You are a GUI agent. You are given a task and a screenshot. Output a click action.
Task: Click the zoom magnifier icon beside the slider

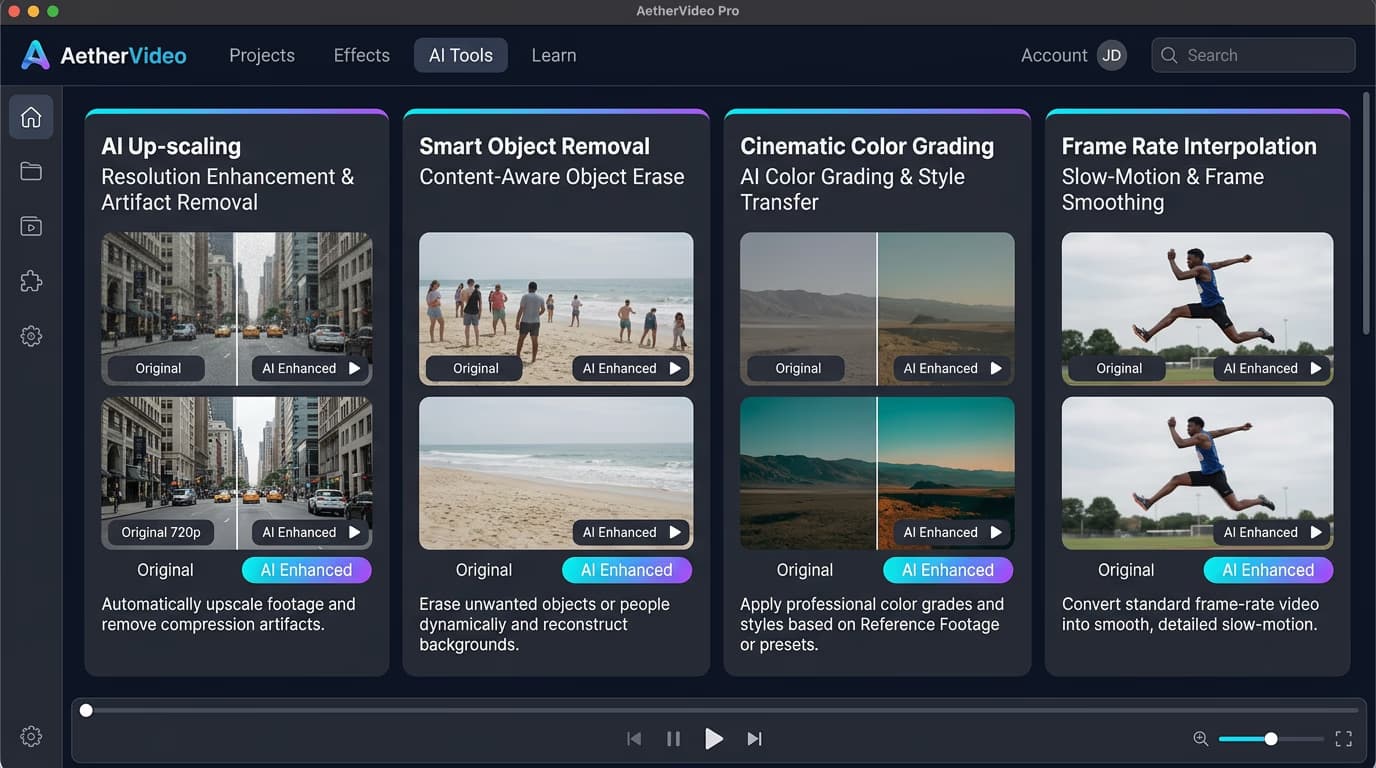pyautogui.click(x=1201, y=739)
